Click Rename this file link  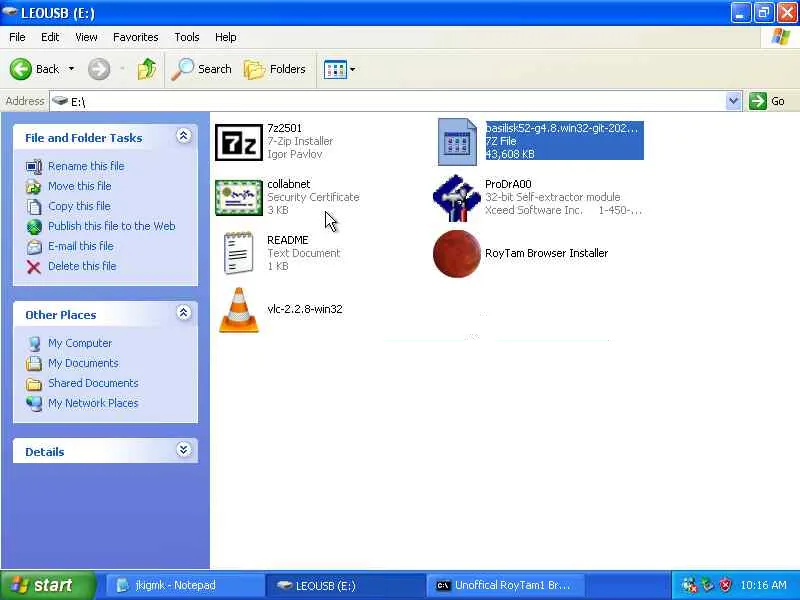click(x=86, y=166)
